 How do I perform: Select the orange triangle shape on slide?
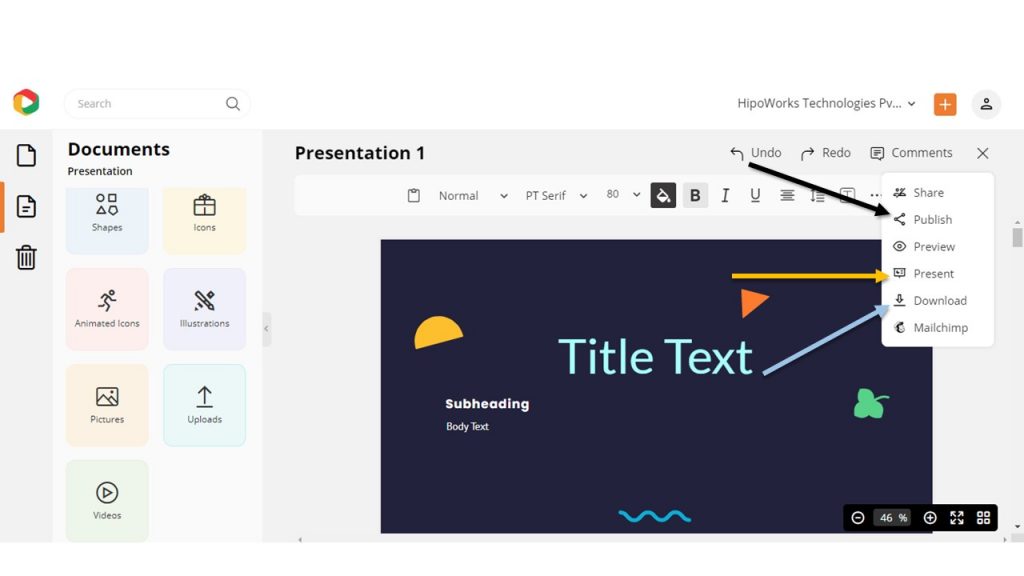coord(754,304)
